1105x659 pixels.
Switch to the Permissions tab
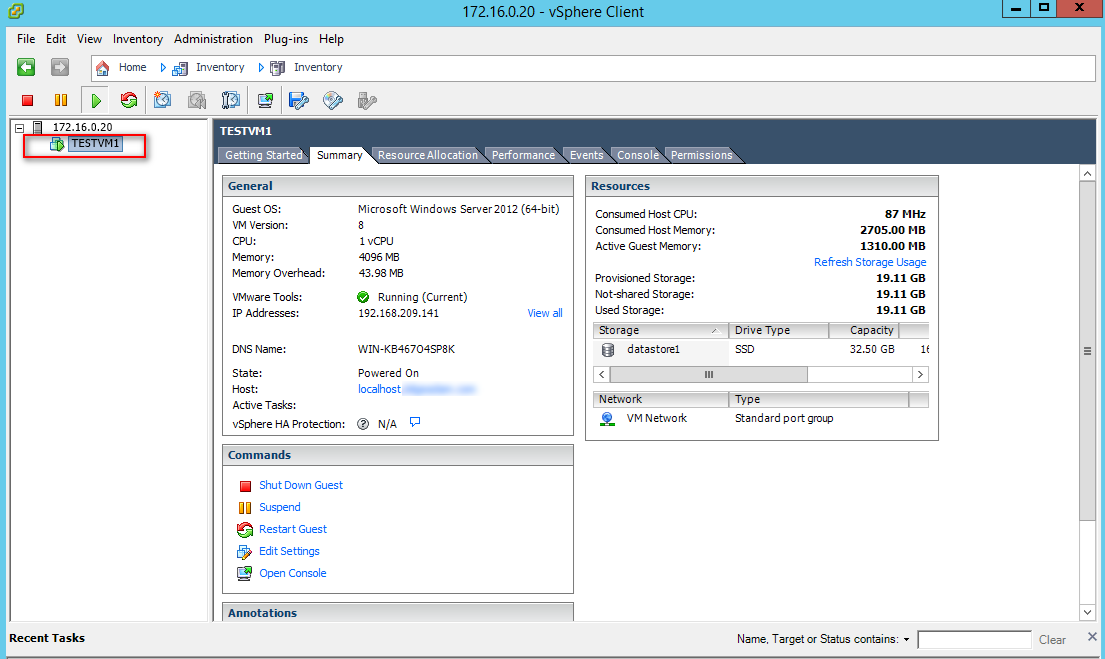point(701,155)
